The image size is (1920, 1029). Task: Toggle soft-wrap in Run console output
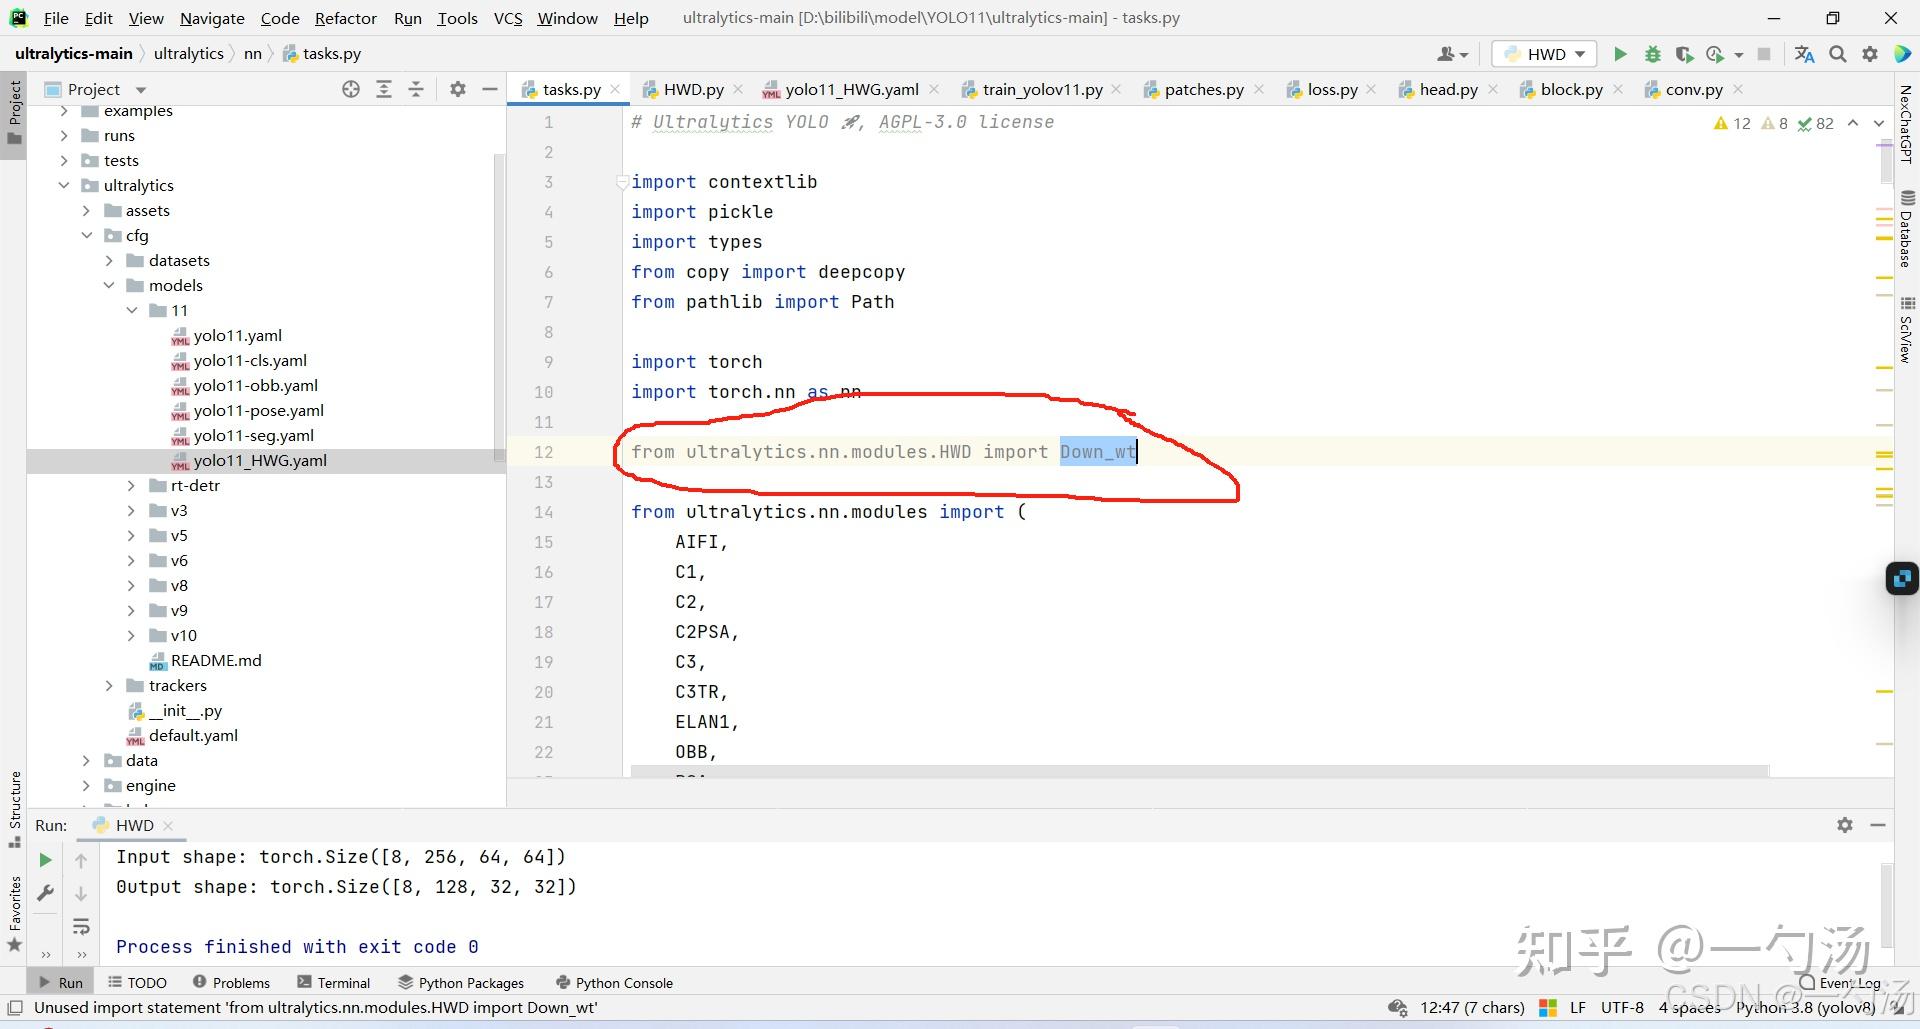(x=81, y=926)
